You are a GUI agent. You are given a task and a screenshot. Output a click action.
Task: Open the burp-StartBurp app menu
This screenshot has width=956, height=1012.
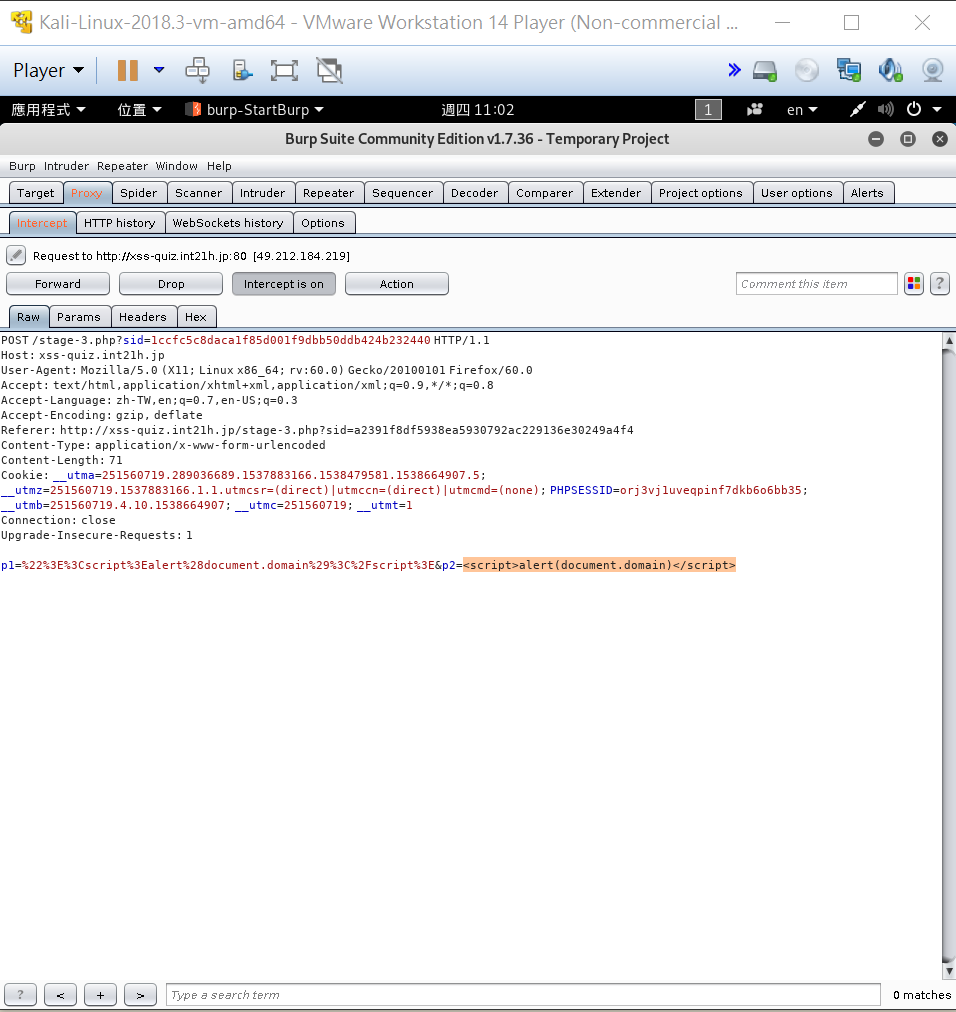coord(254,110)
